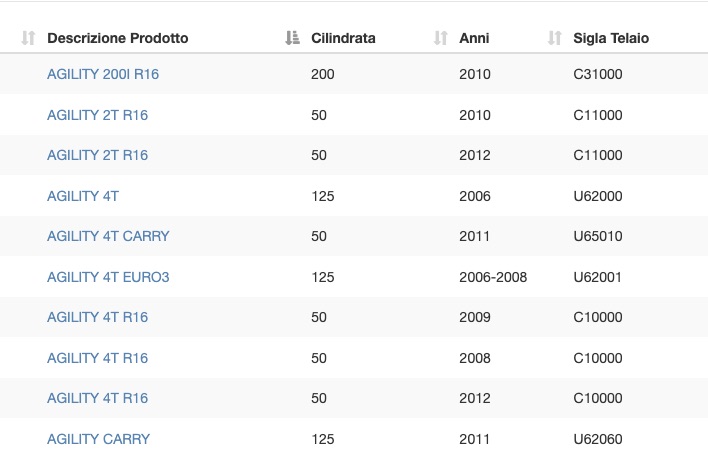Image resolution: width=708 pixels, height=466 pixels.
Task: Select the row with frame code U62001
Action: click(x=354, y=277)
